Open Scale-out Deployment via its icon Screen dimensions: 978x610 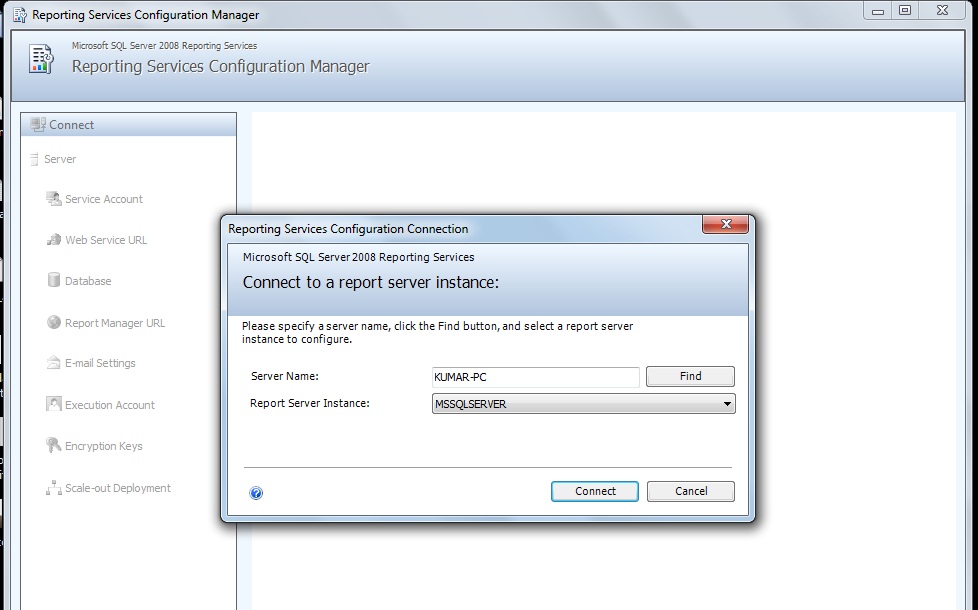52,488
